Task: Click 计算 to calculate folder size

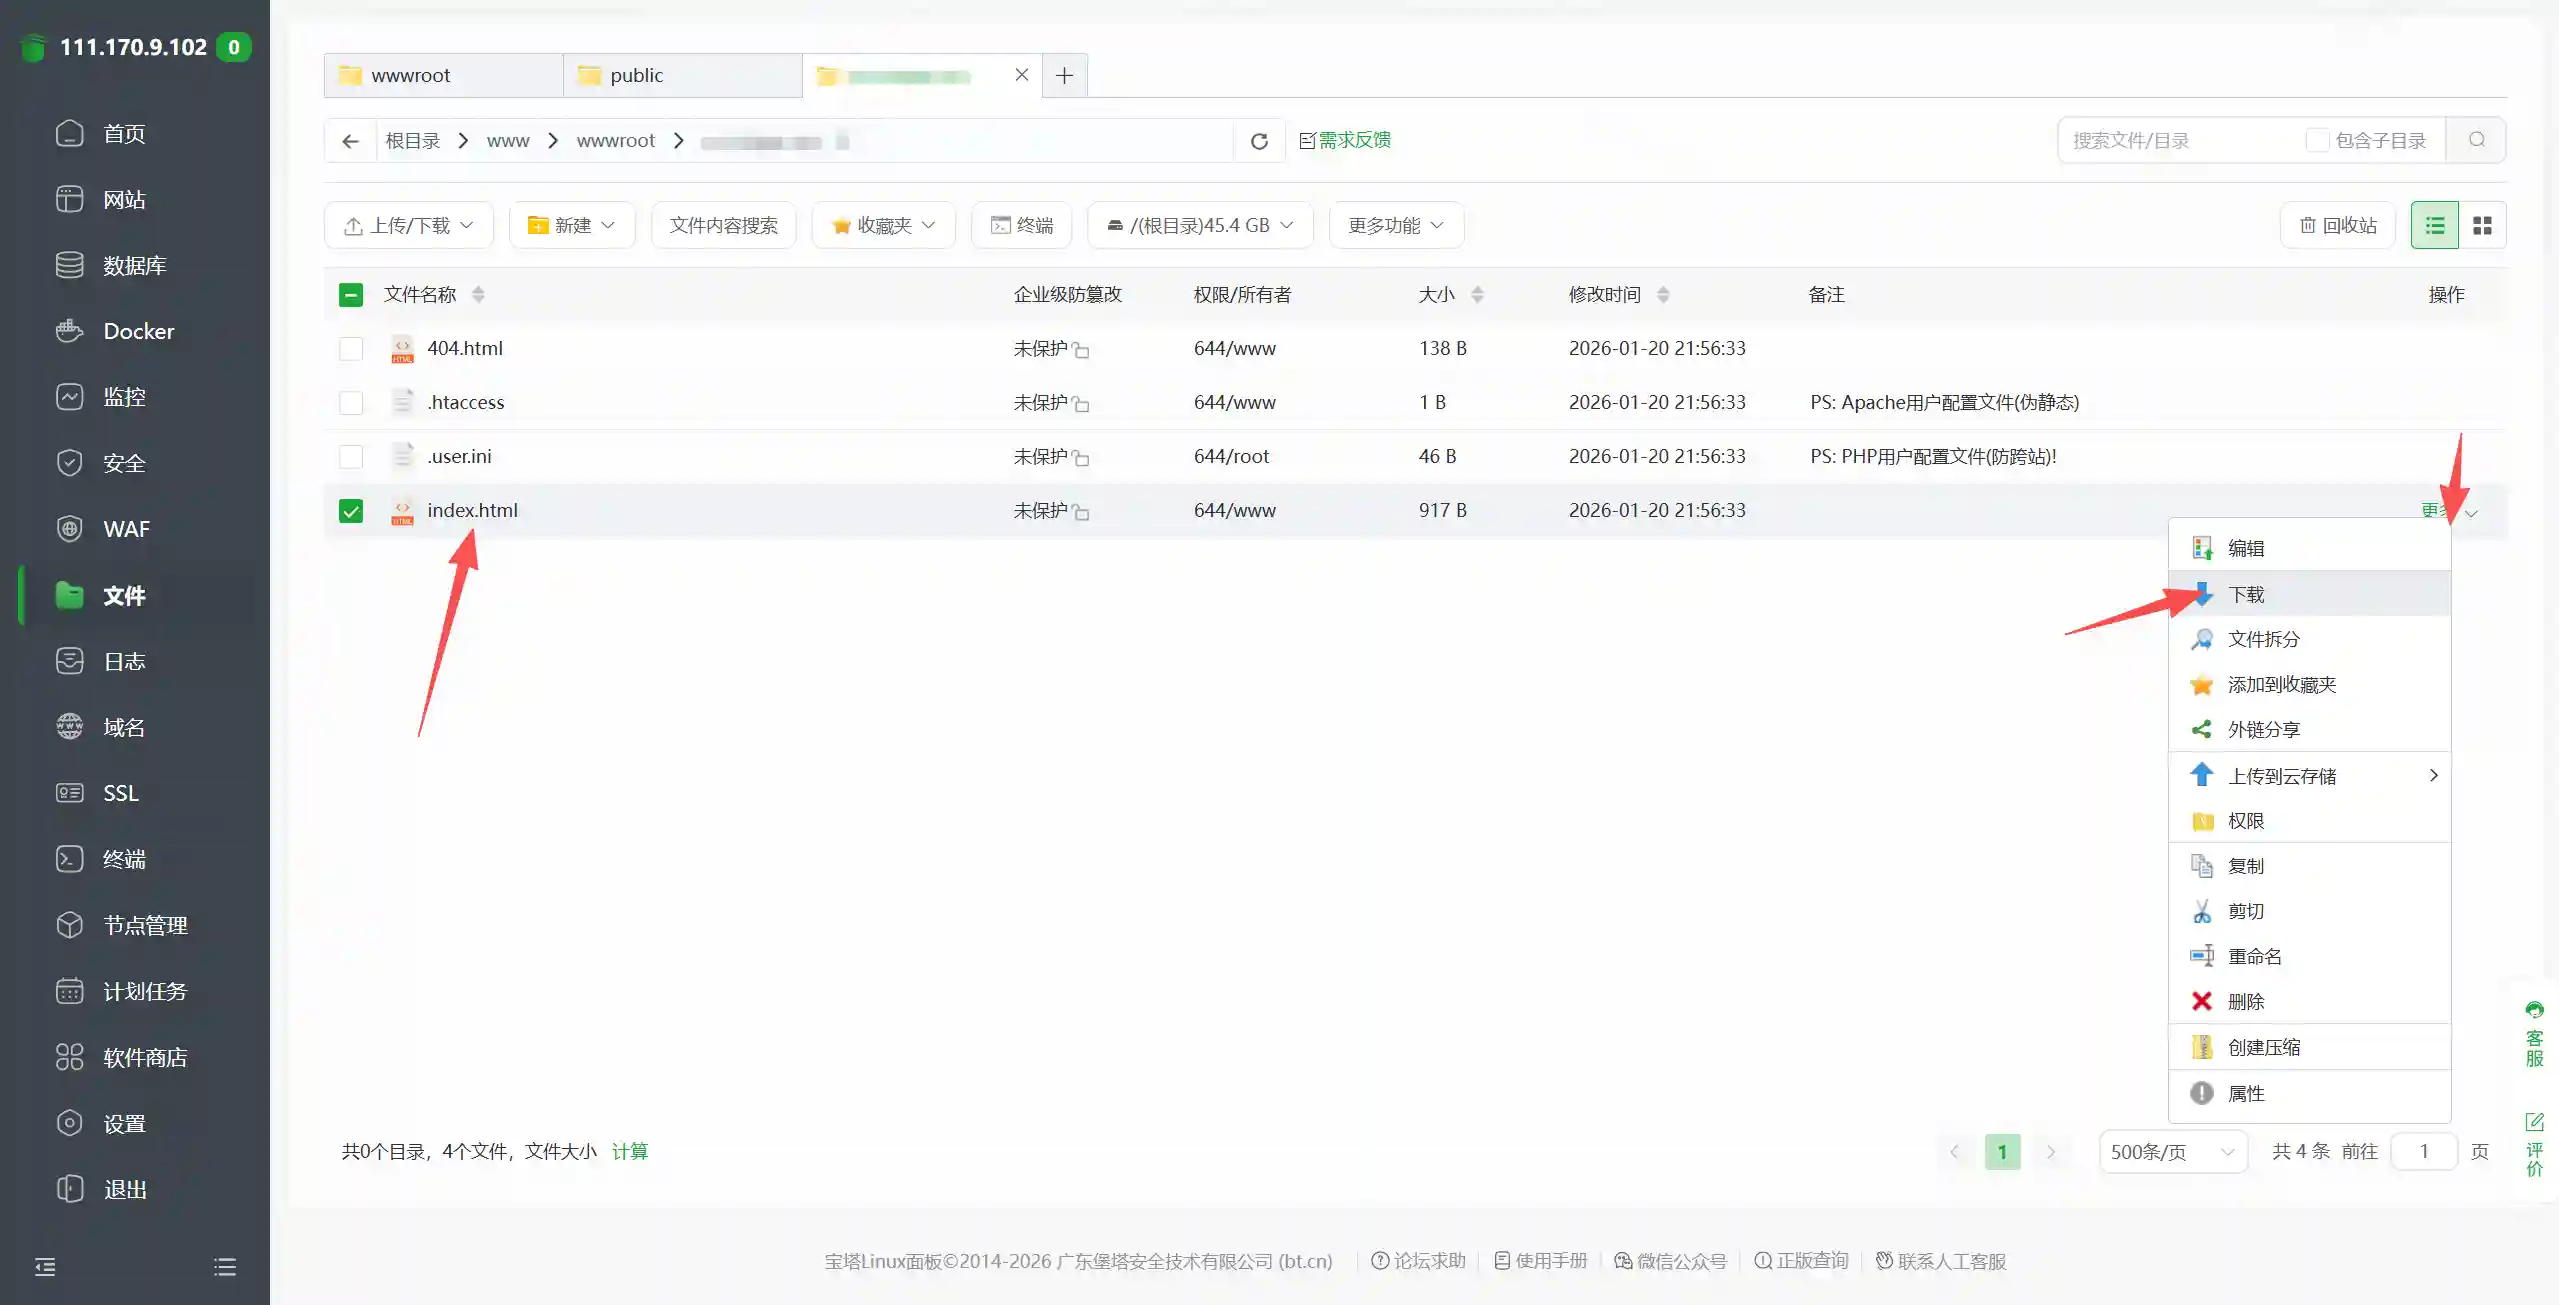Action: pyautogui.click(x=630, y=1151)
